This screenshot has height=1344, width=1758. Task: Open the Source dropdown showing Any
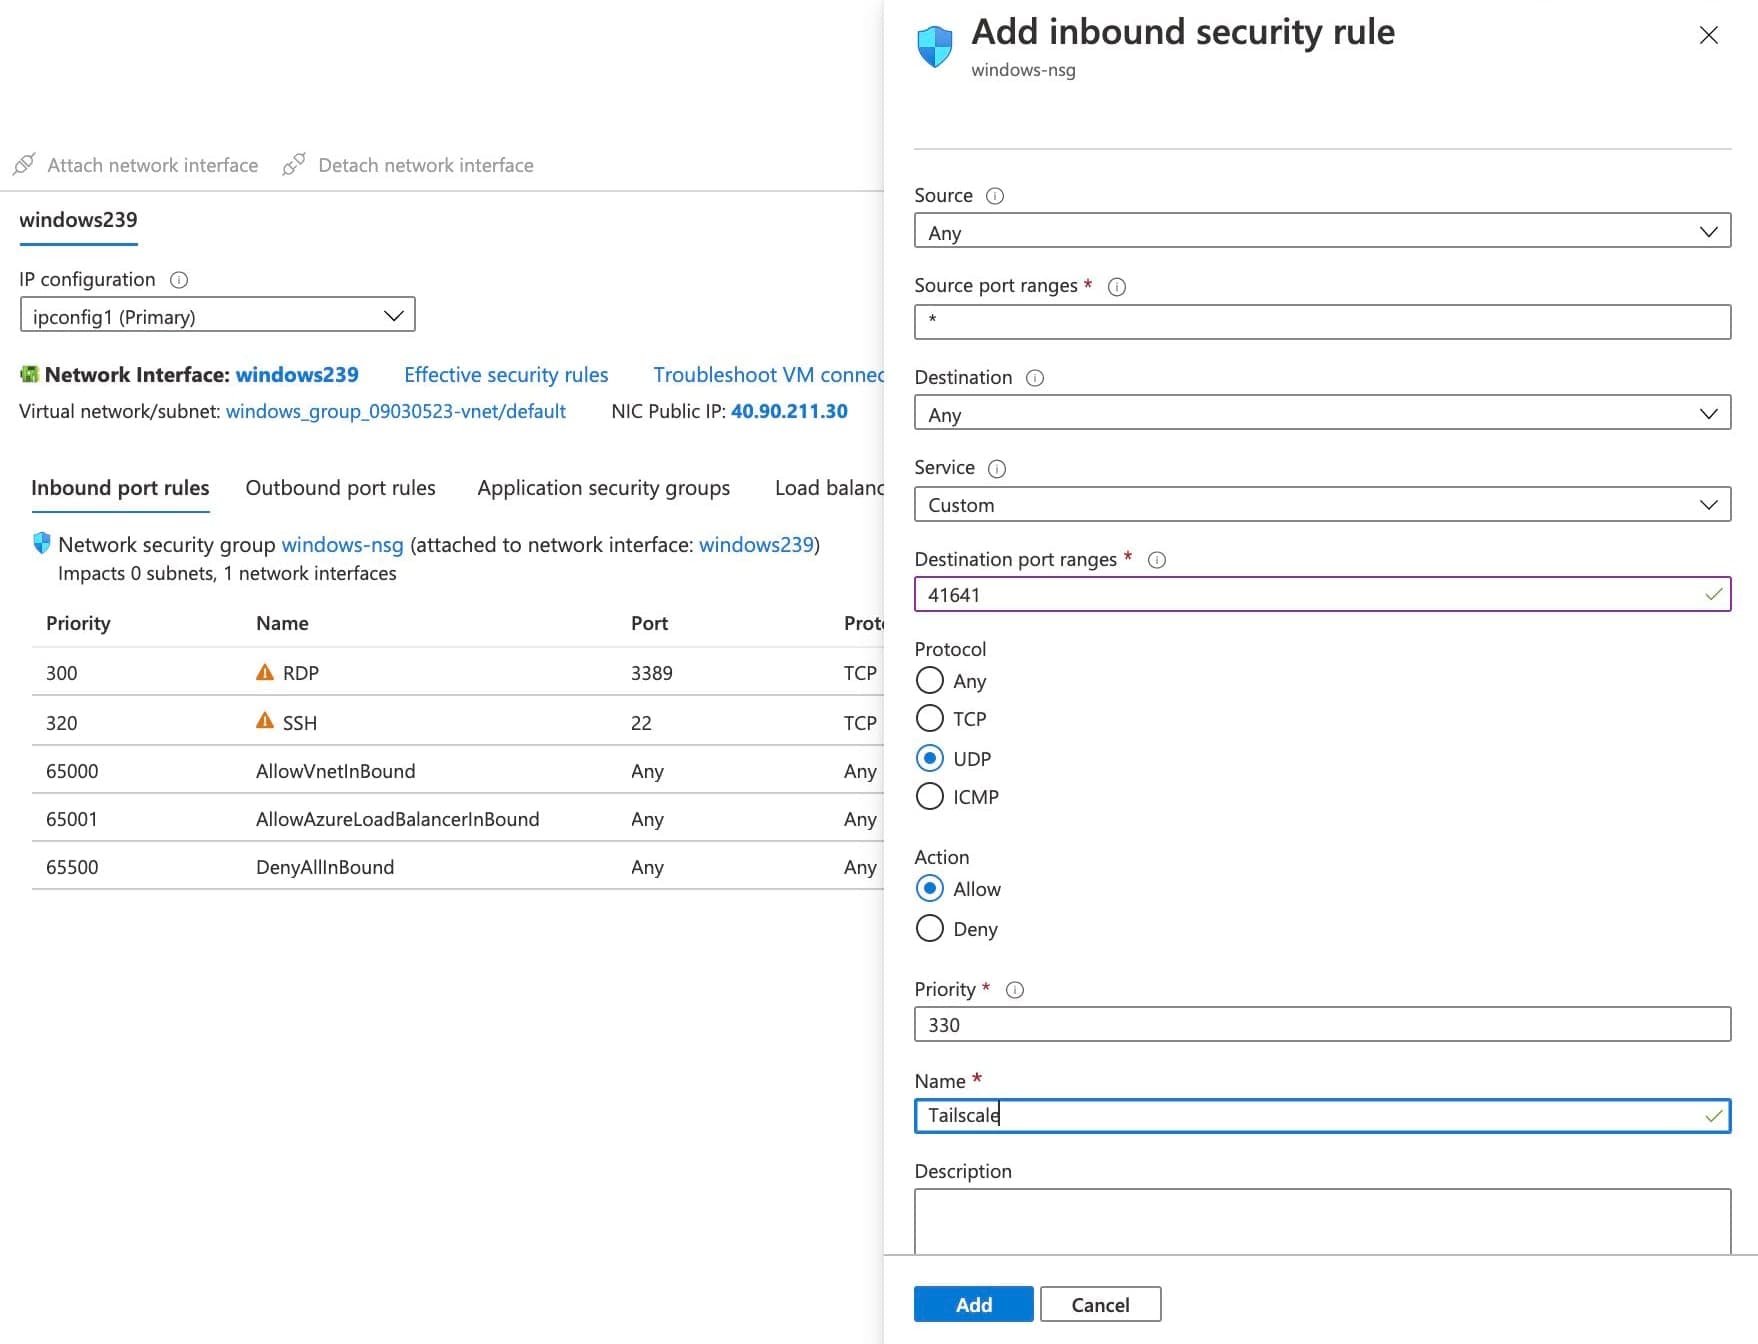click(x=1322, y=231)
